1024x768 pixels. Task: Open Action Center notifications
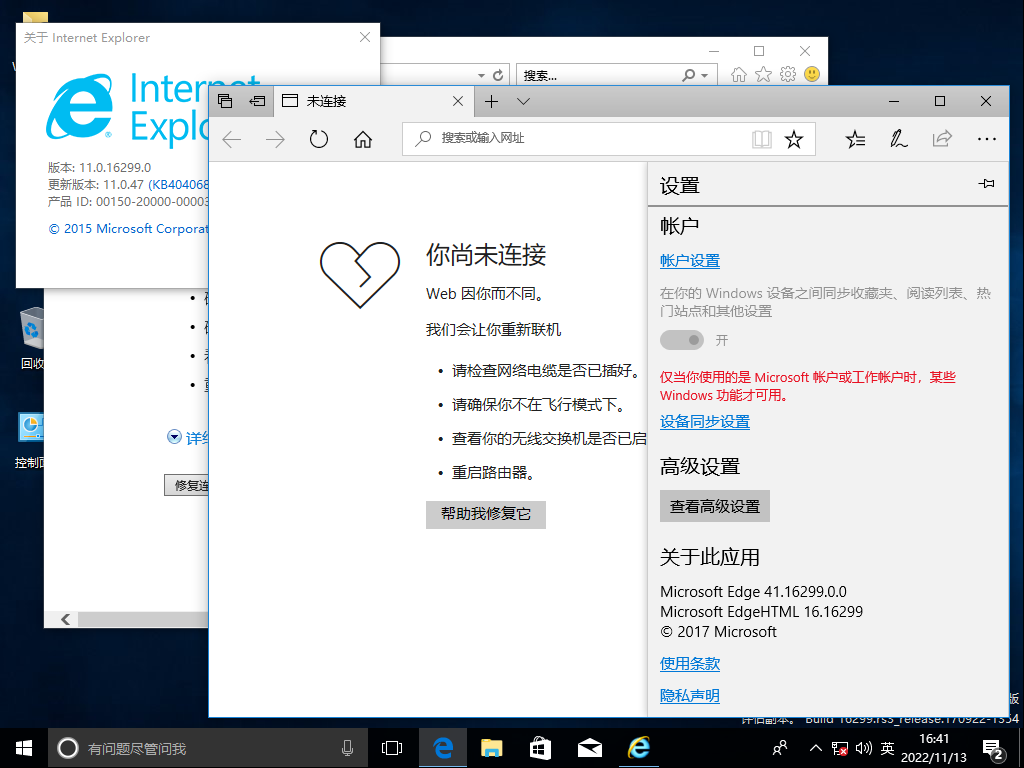[993, 748]
